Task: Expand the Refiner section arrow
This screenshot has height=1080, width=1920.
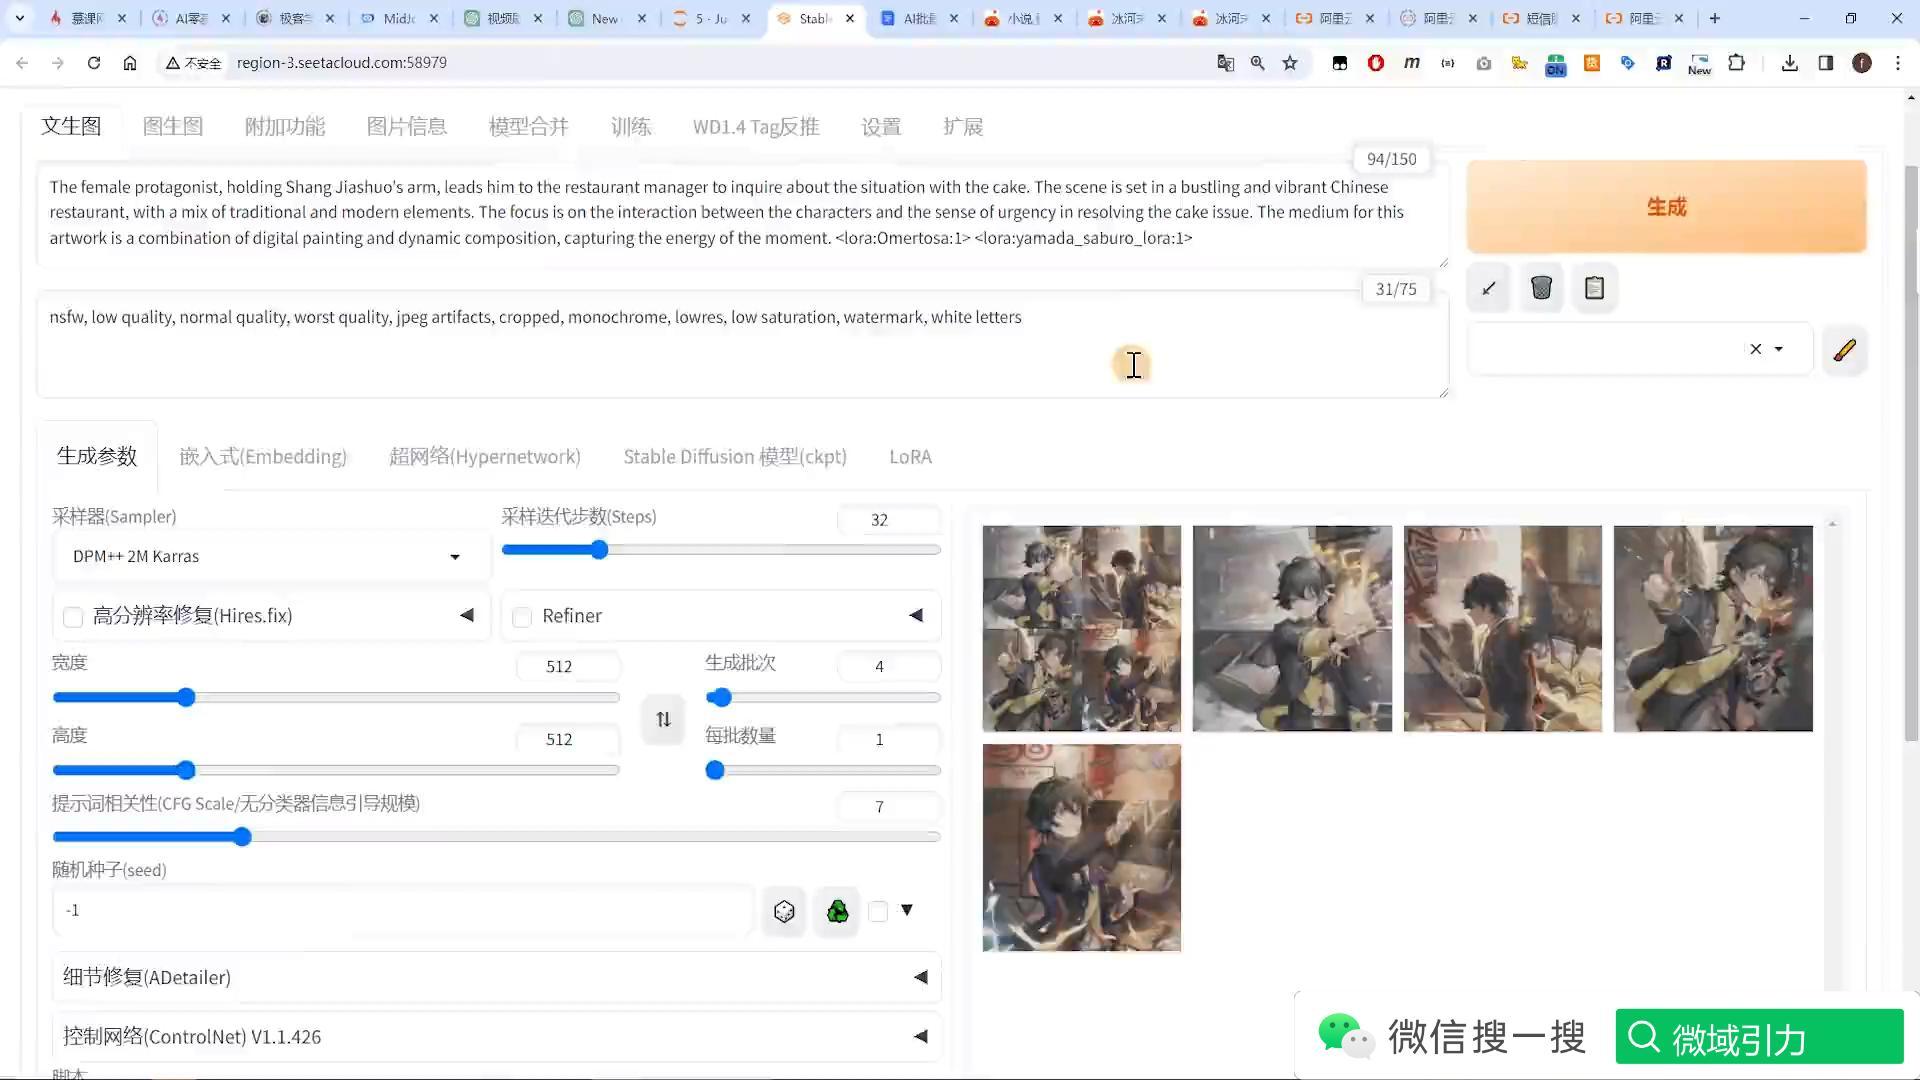Action: [x=916, y=615]
